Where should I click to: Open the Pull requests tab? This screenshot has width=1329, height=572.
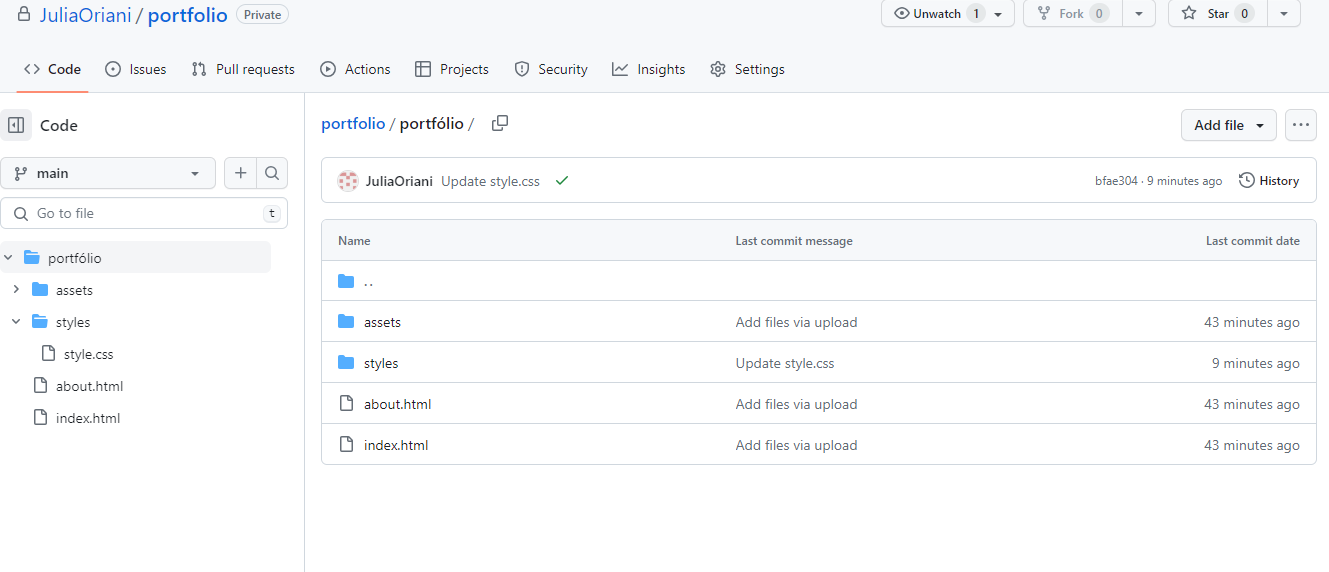(243, 69)
